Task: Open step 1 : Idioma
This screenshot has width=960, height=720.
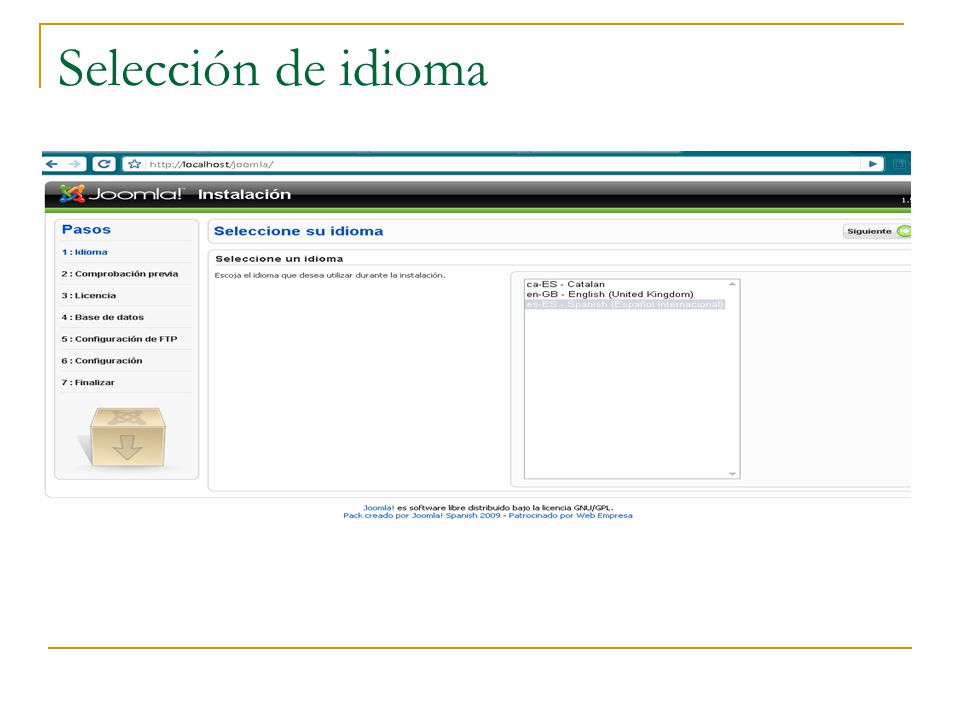Action: coord(84,252)
